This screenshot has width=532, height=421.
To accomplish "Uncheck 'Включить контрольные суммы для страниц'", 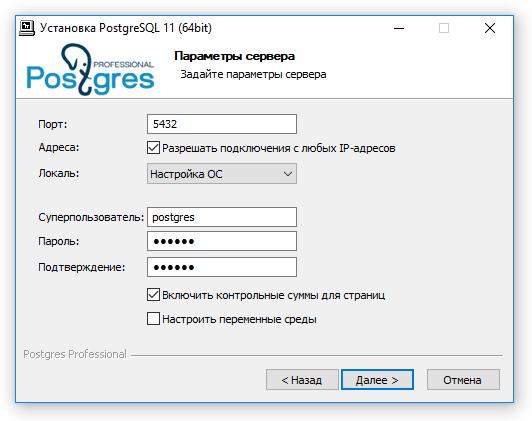I will tap(153, 295).
